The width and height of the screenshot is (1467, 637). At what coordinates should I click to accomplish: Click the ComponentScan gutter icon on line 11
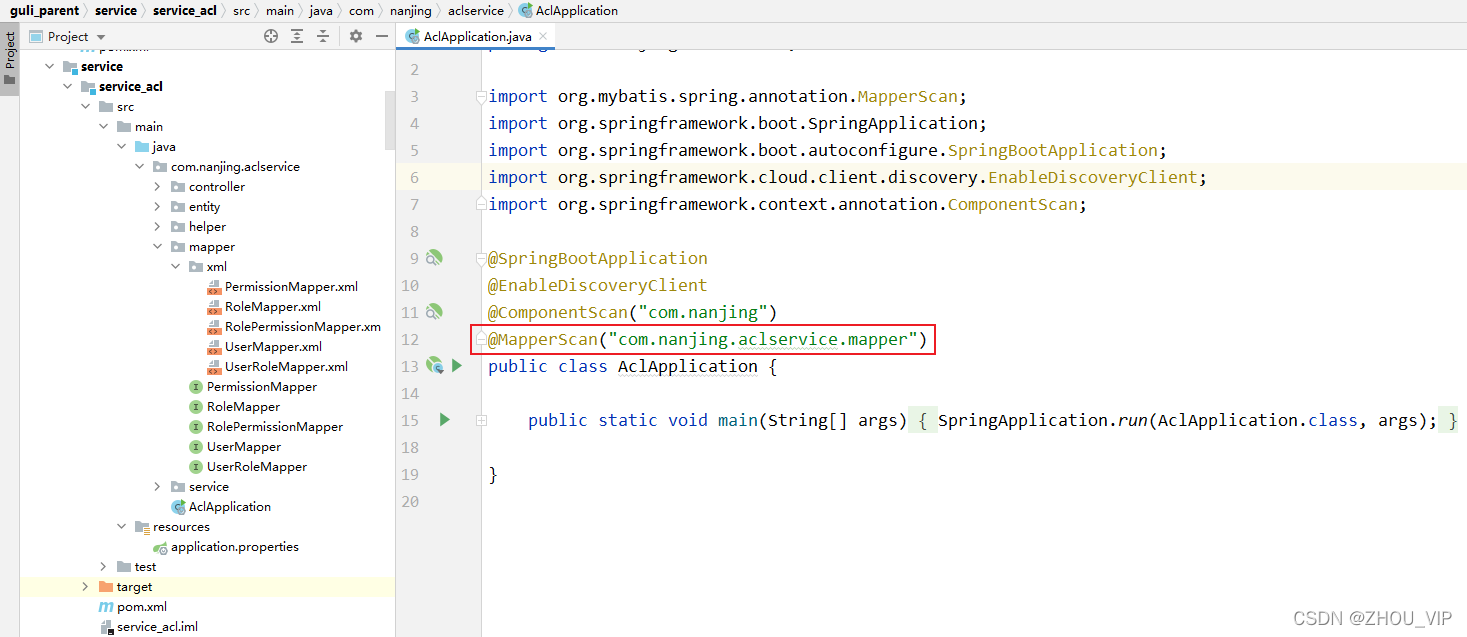434,312
